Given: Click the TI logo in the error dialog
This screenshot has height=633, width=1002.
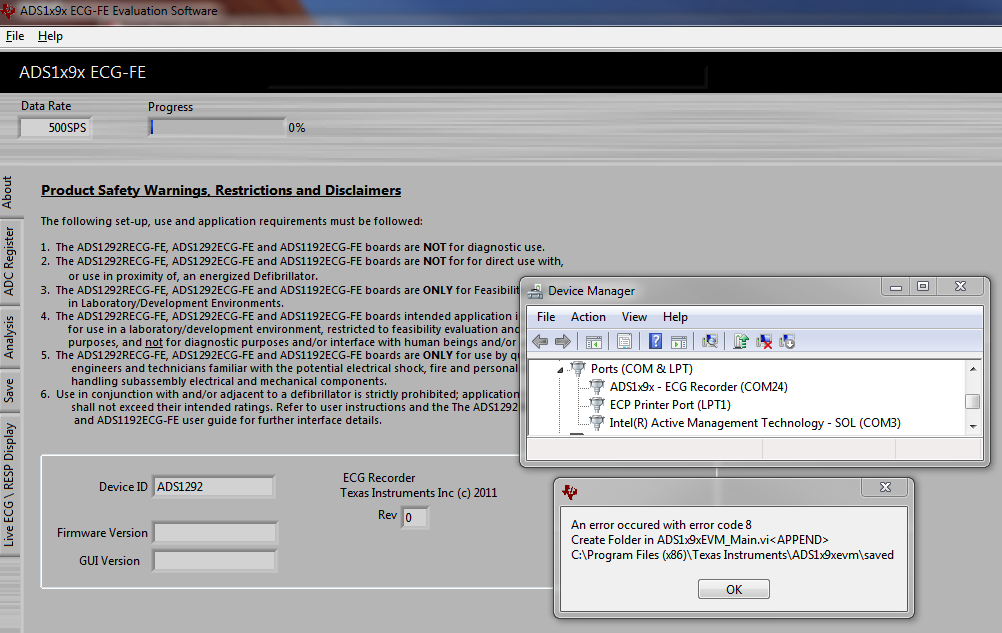Looking at the screenshot, I should [x=569, y=492].
